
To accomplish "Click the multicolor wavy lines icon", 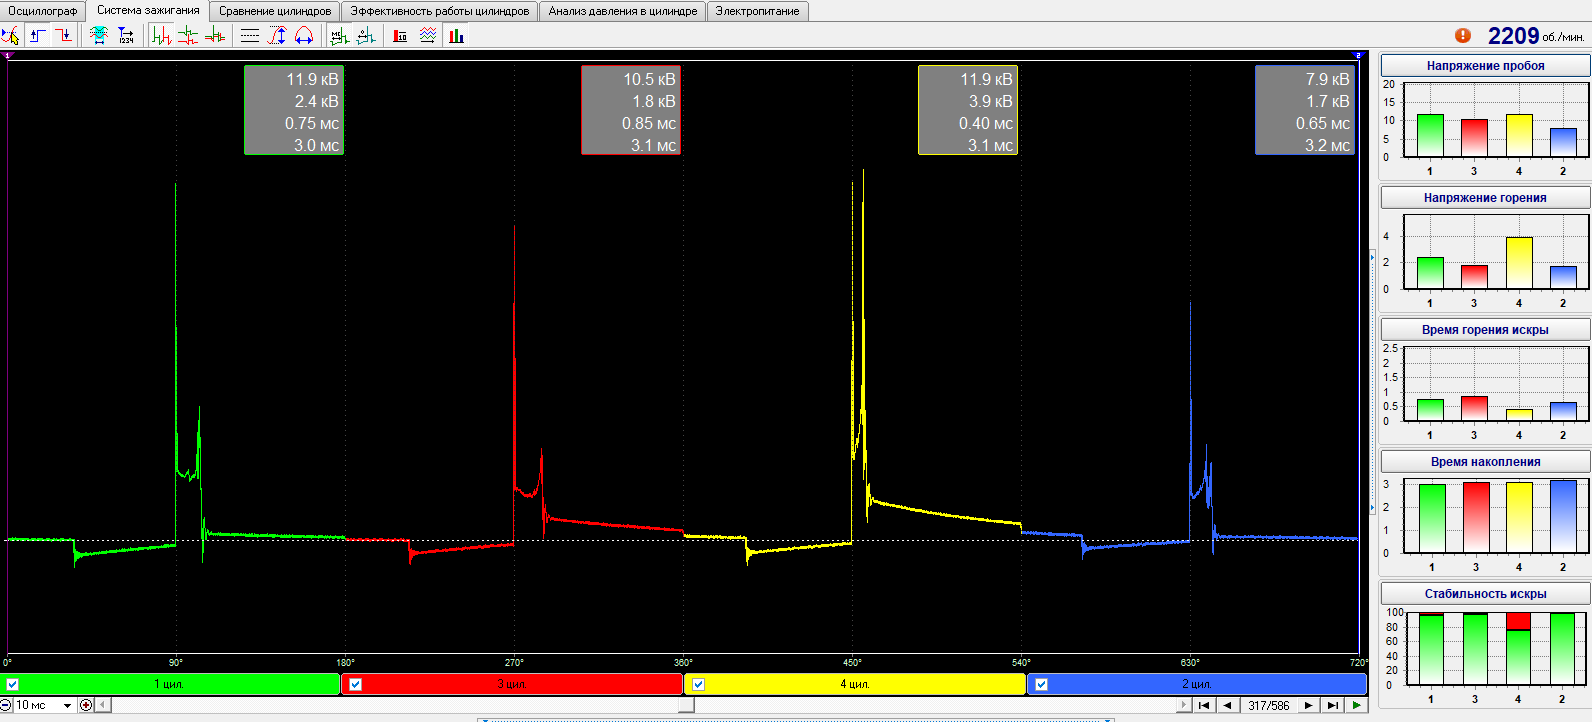I will coord(428,36).
